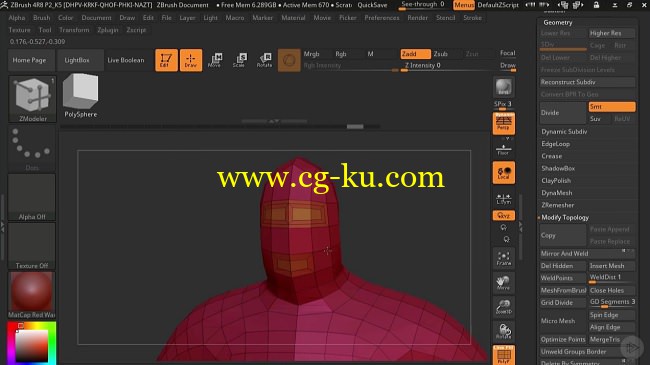Expand the ShadowBox section
The height and width of the screenshot is (365, 650).
pos(558,168)
